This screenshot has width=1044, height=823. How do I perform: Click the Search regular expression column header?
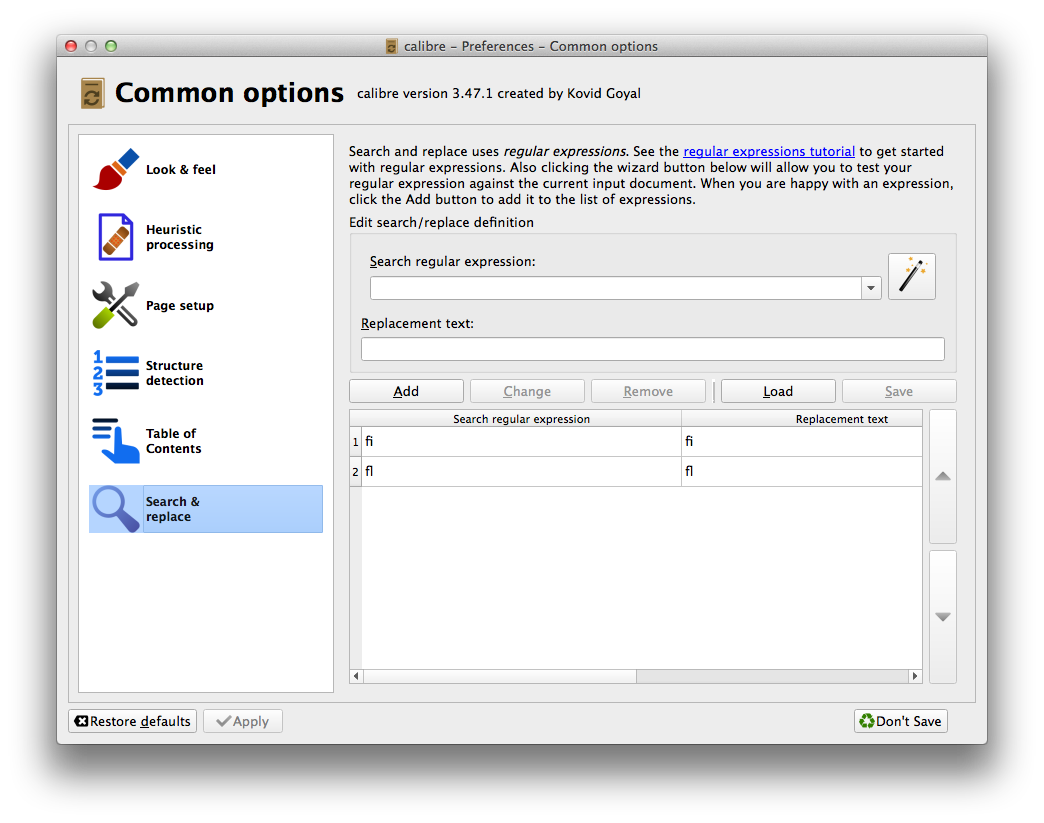coord(520,419)
